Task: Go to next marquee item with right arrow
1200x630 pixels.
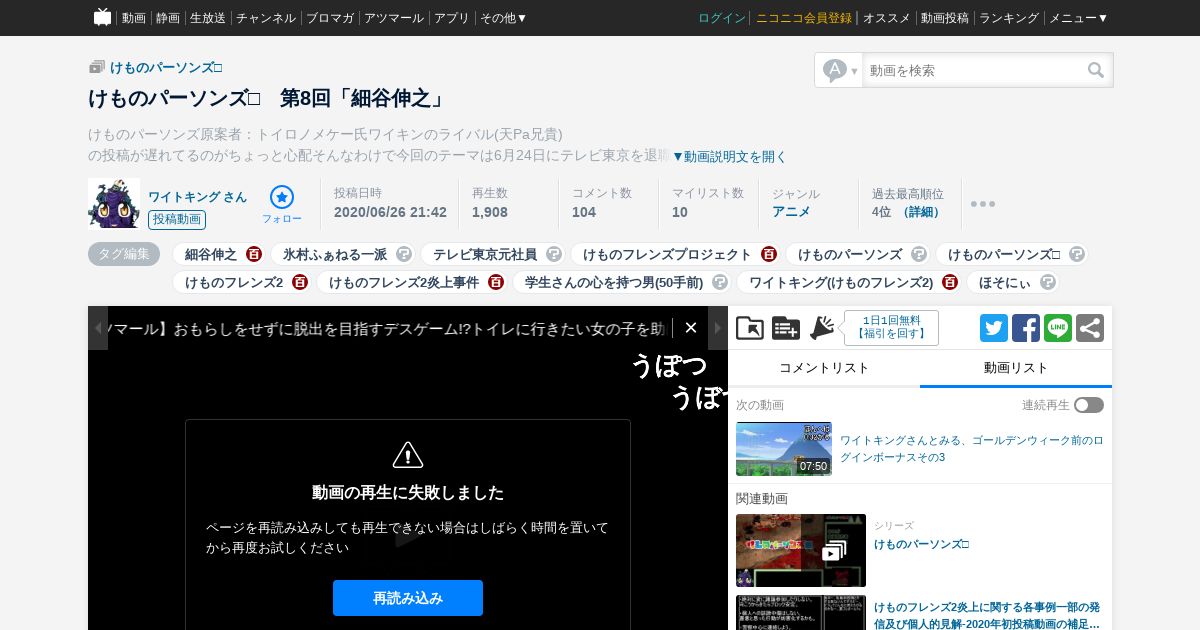Action: pyautogui.click(x=718, y=328)
